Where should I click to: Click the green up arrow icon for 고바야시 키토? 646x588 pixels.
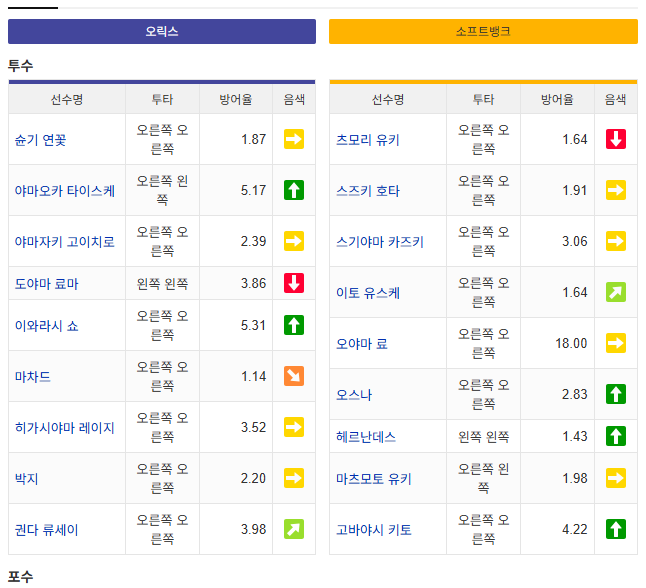(x=616, y=529)
